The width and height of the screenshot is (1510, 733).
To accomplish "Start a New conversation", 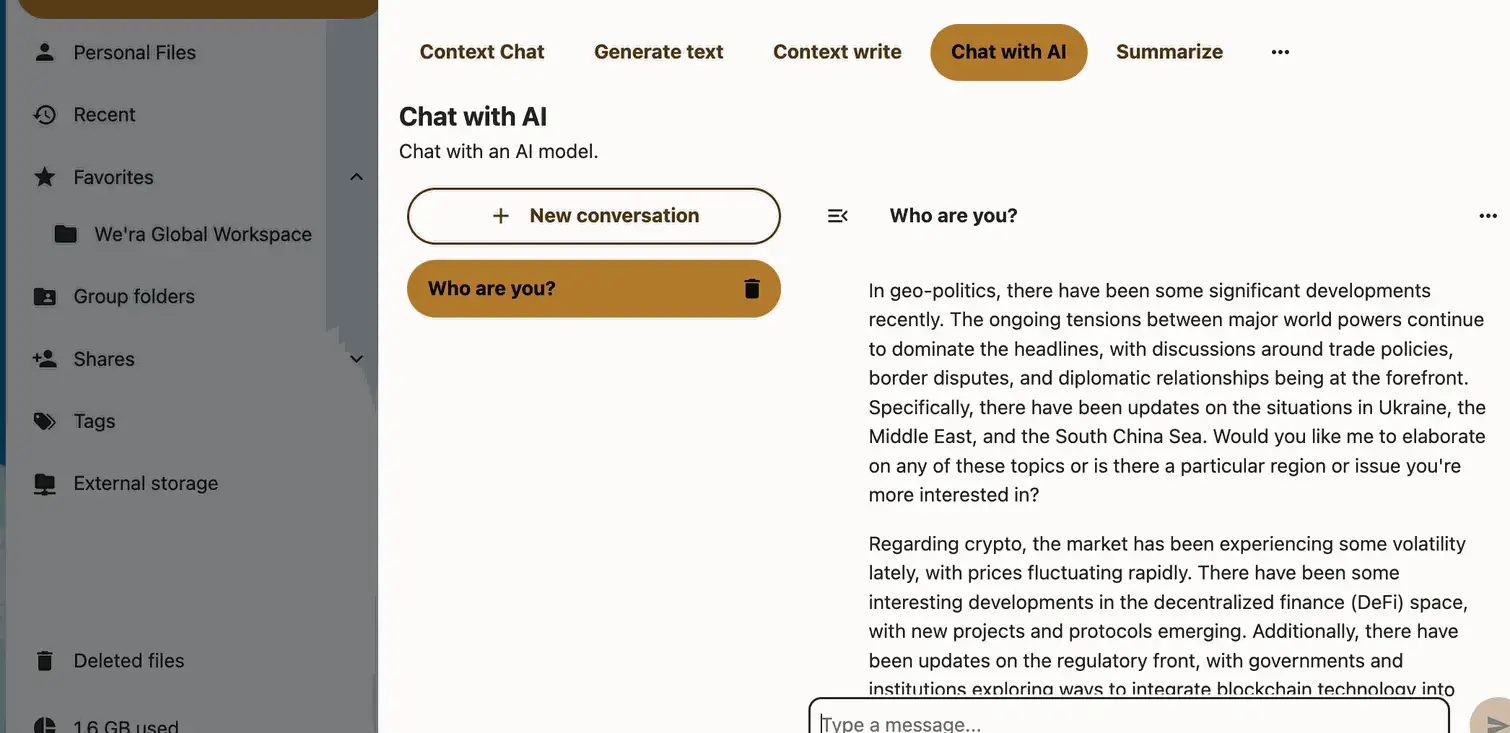I will [x=594, y=216].
